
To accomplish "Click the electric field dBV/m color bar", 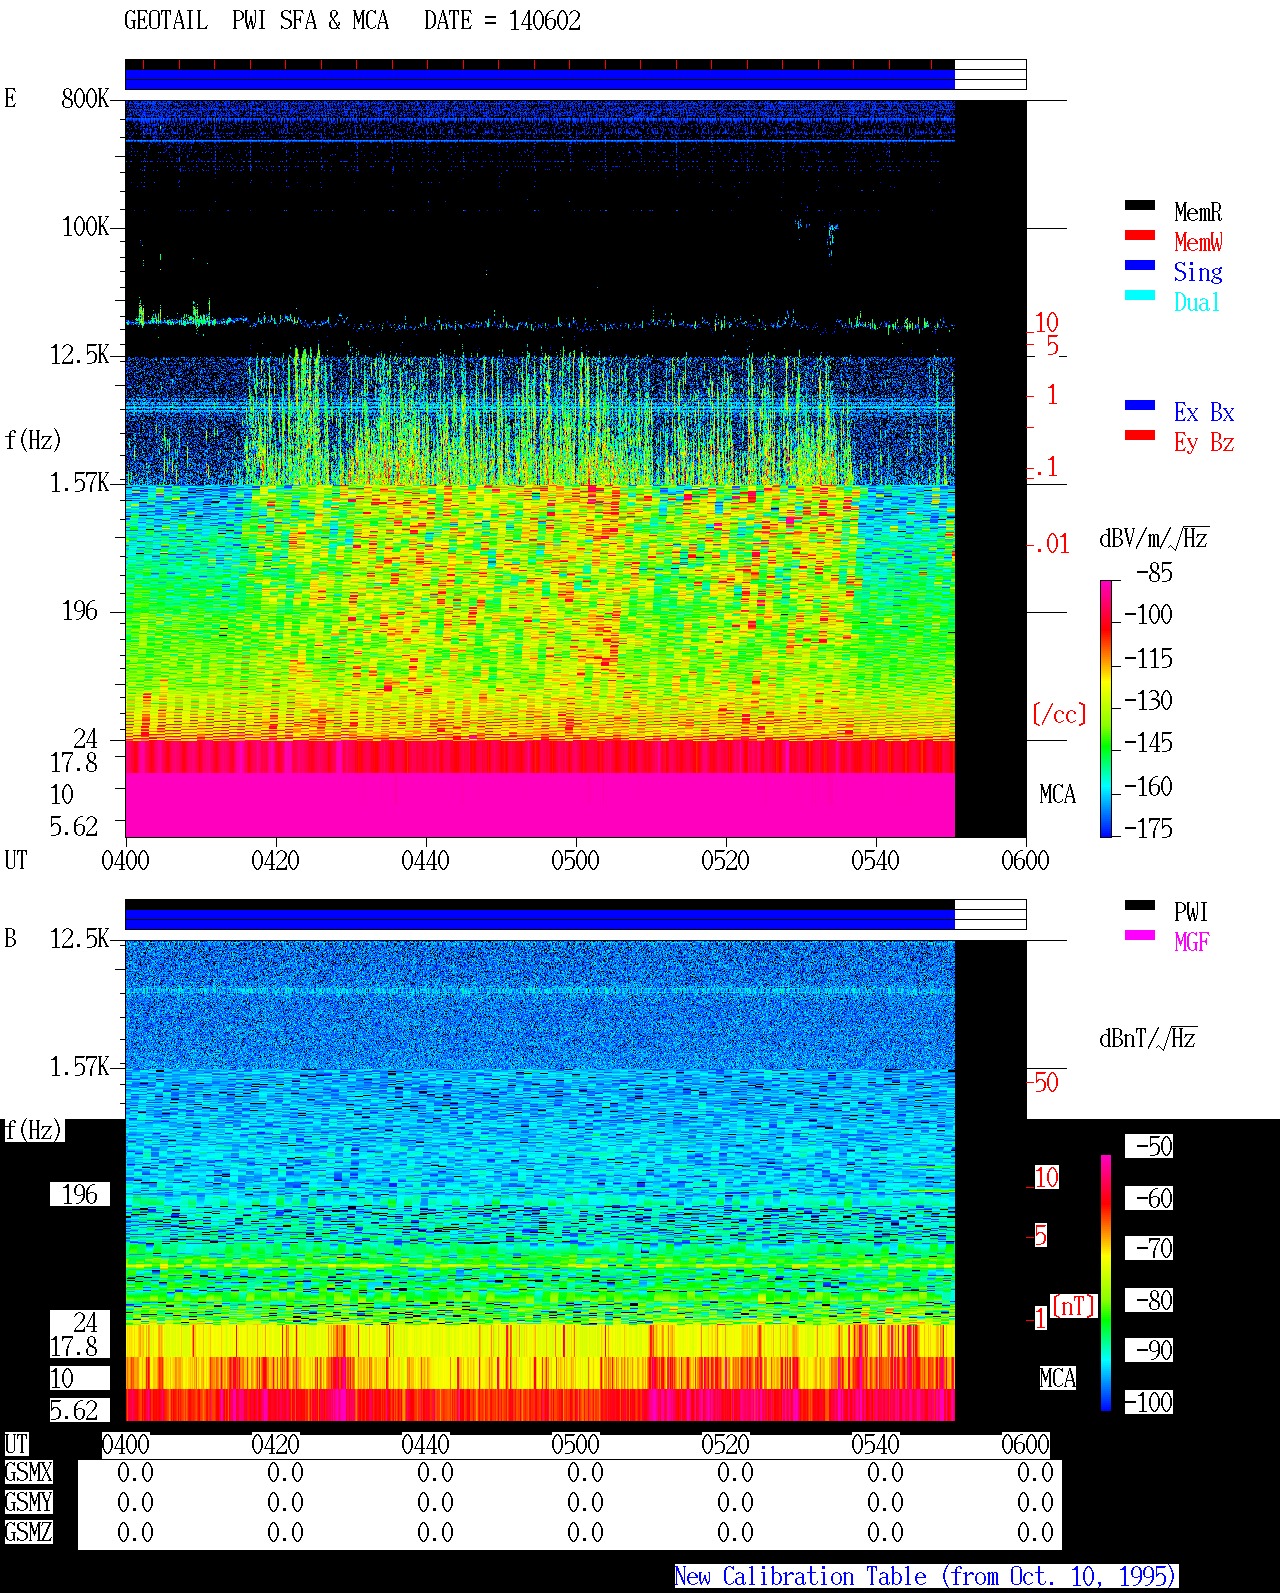I will tap(1106, 708).
